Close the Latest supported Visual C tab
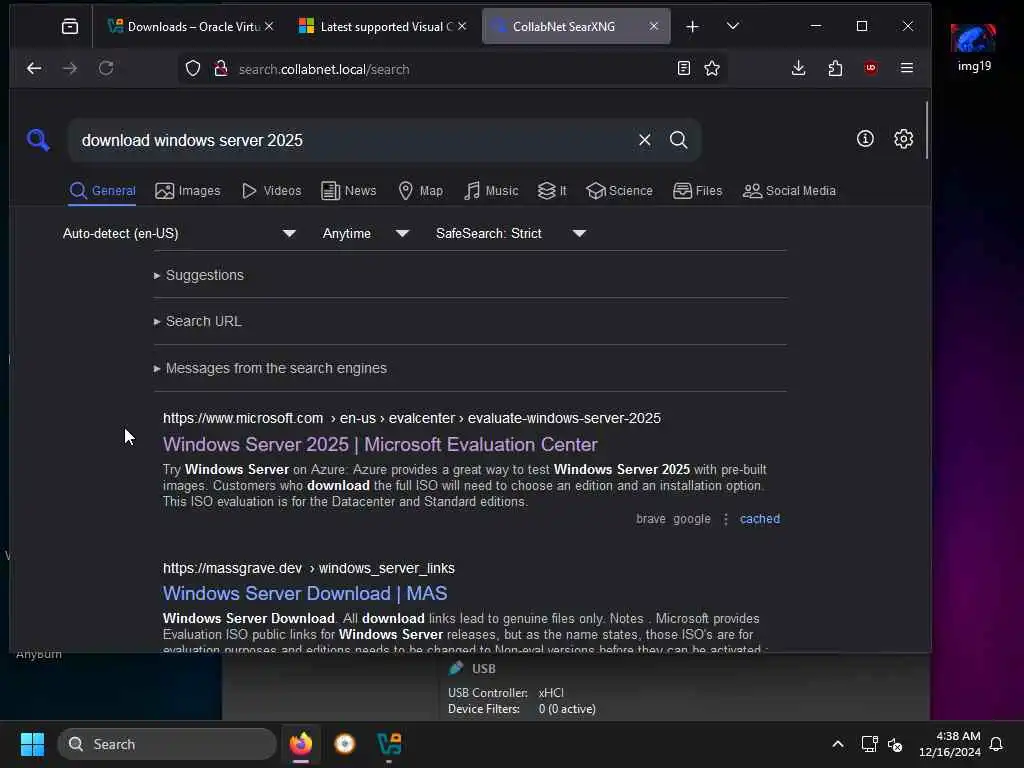Screen dimensions: 1024x768 pos(462,26)
